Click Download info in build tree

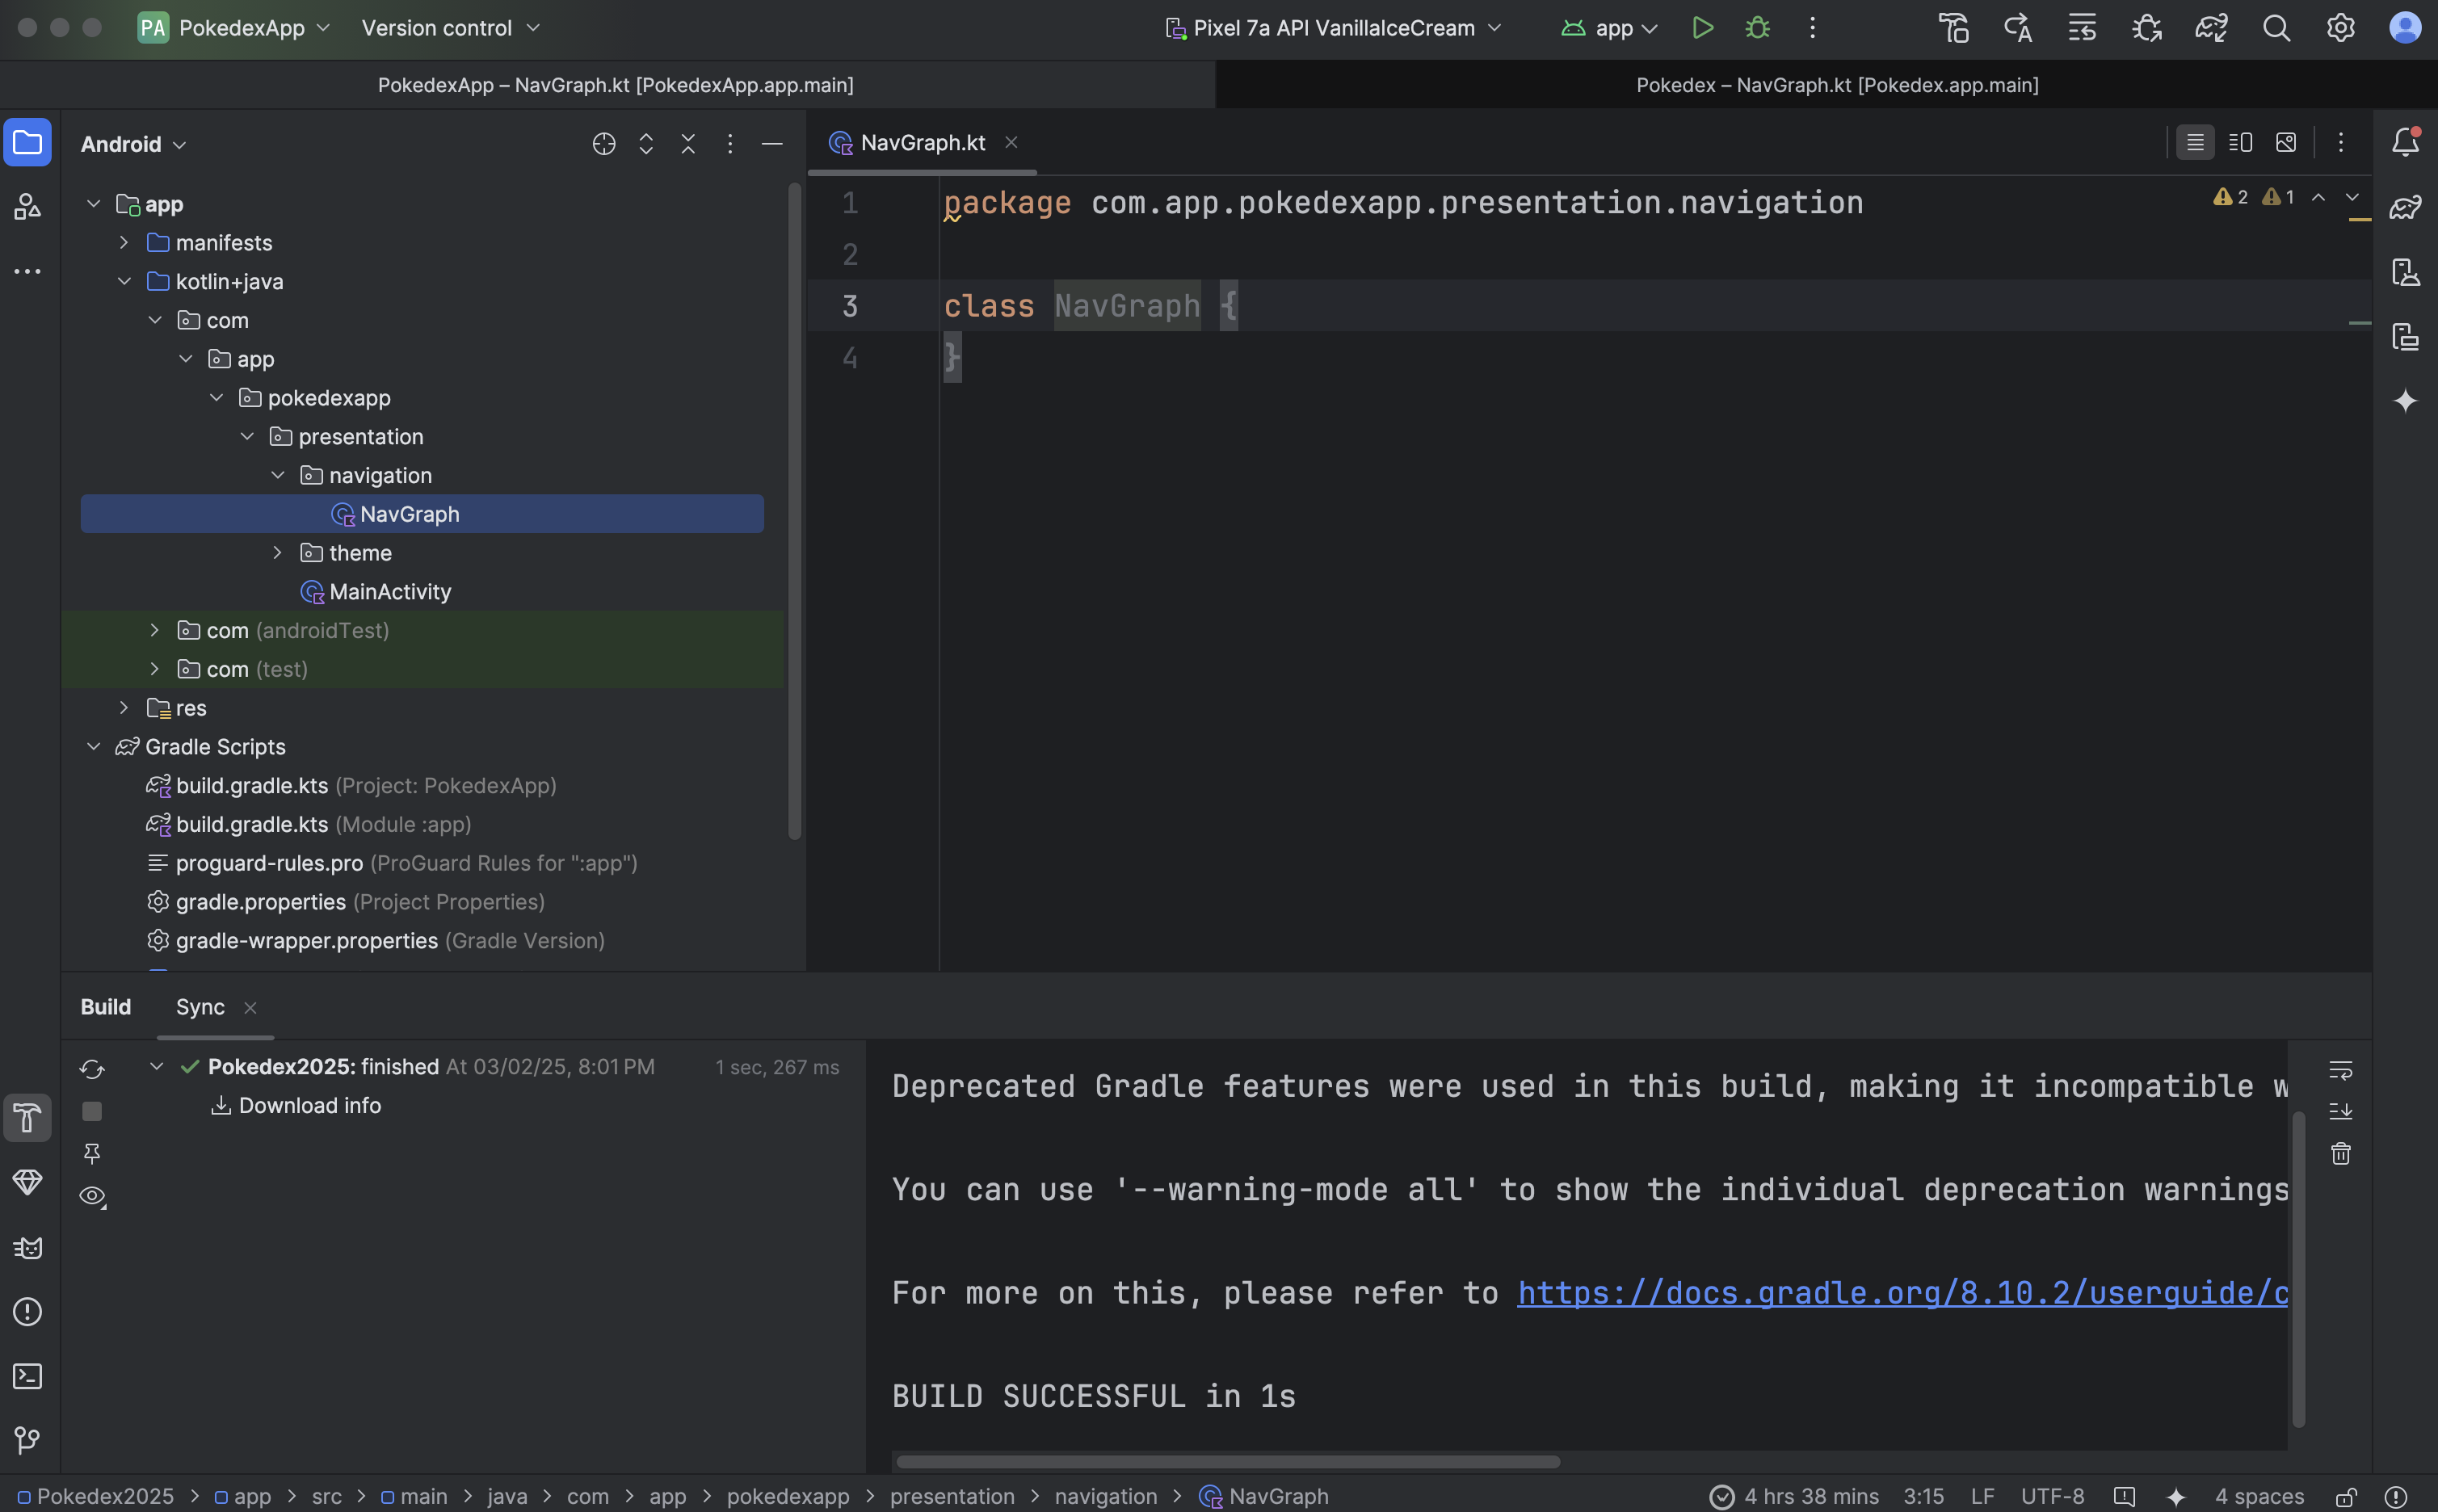click(309, 1105)
